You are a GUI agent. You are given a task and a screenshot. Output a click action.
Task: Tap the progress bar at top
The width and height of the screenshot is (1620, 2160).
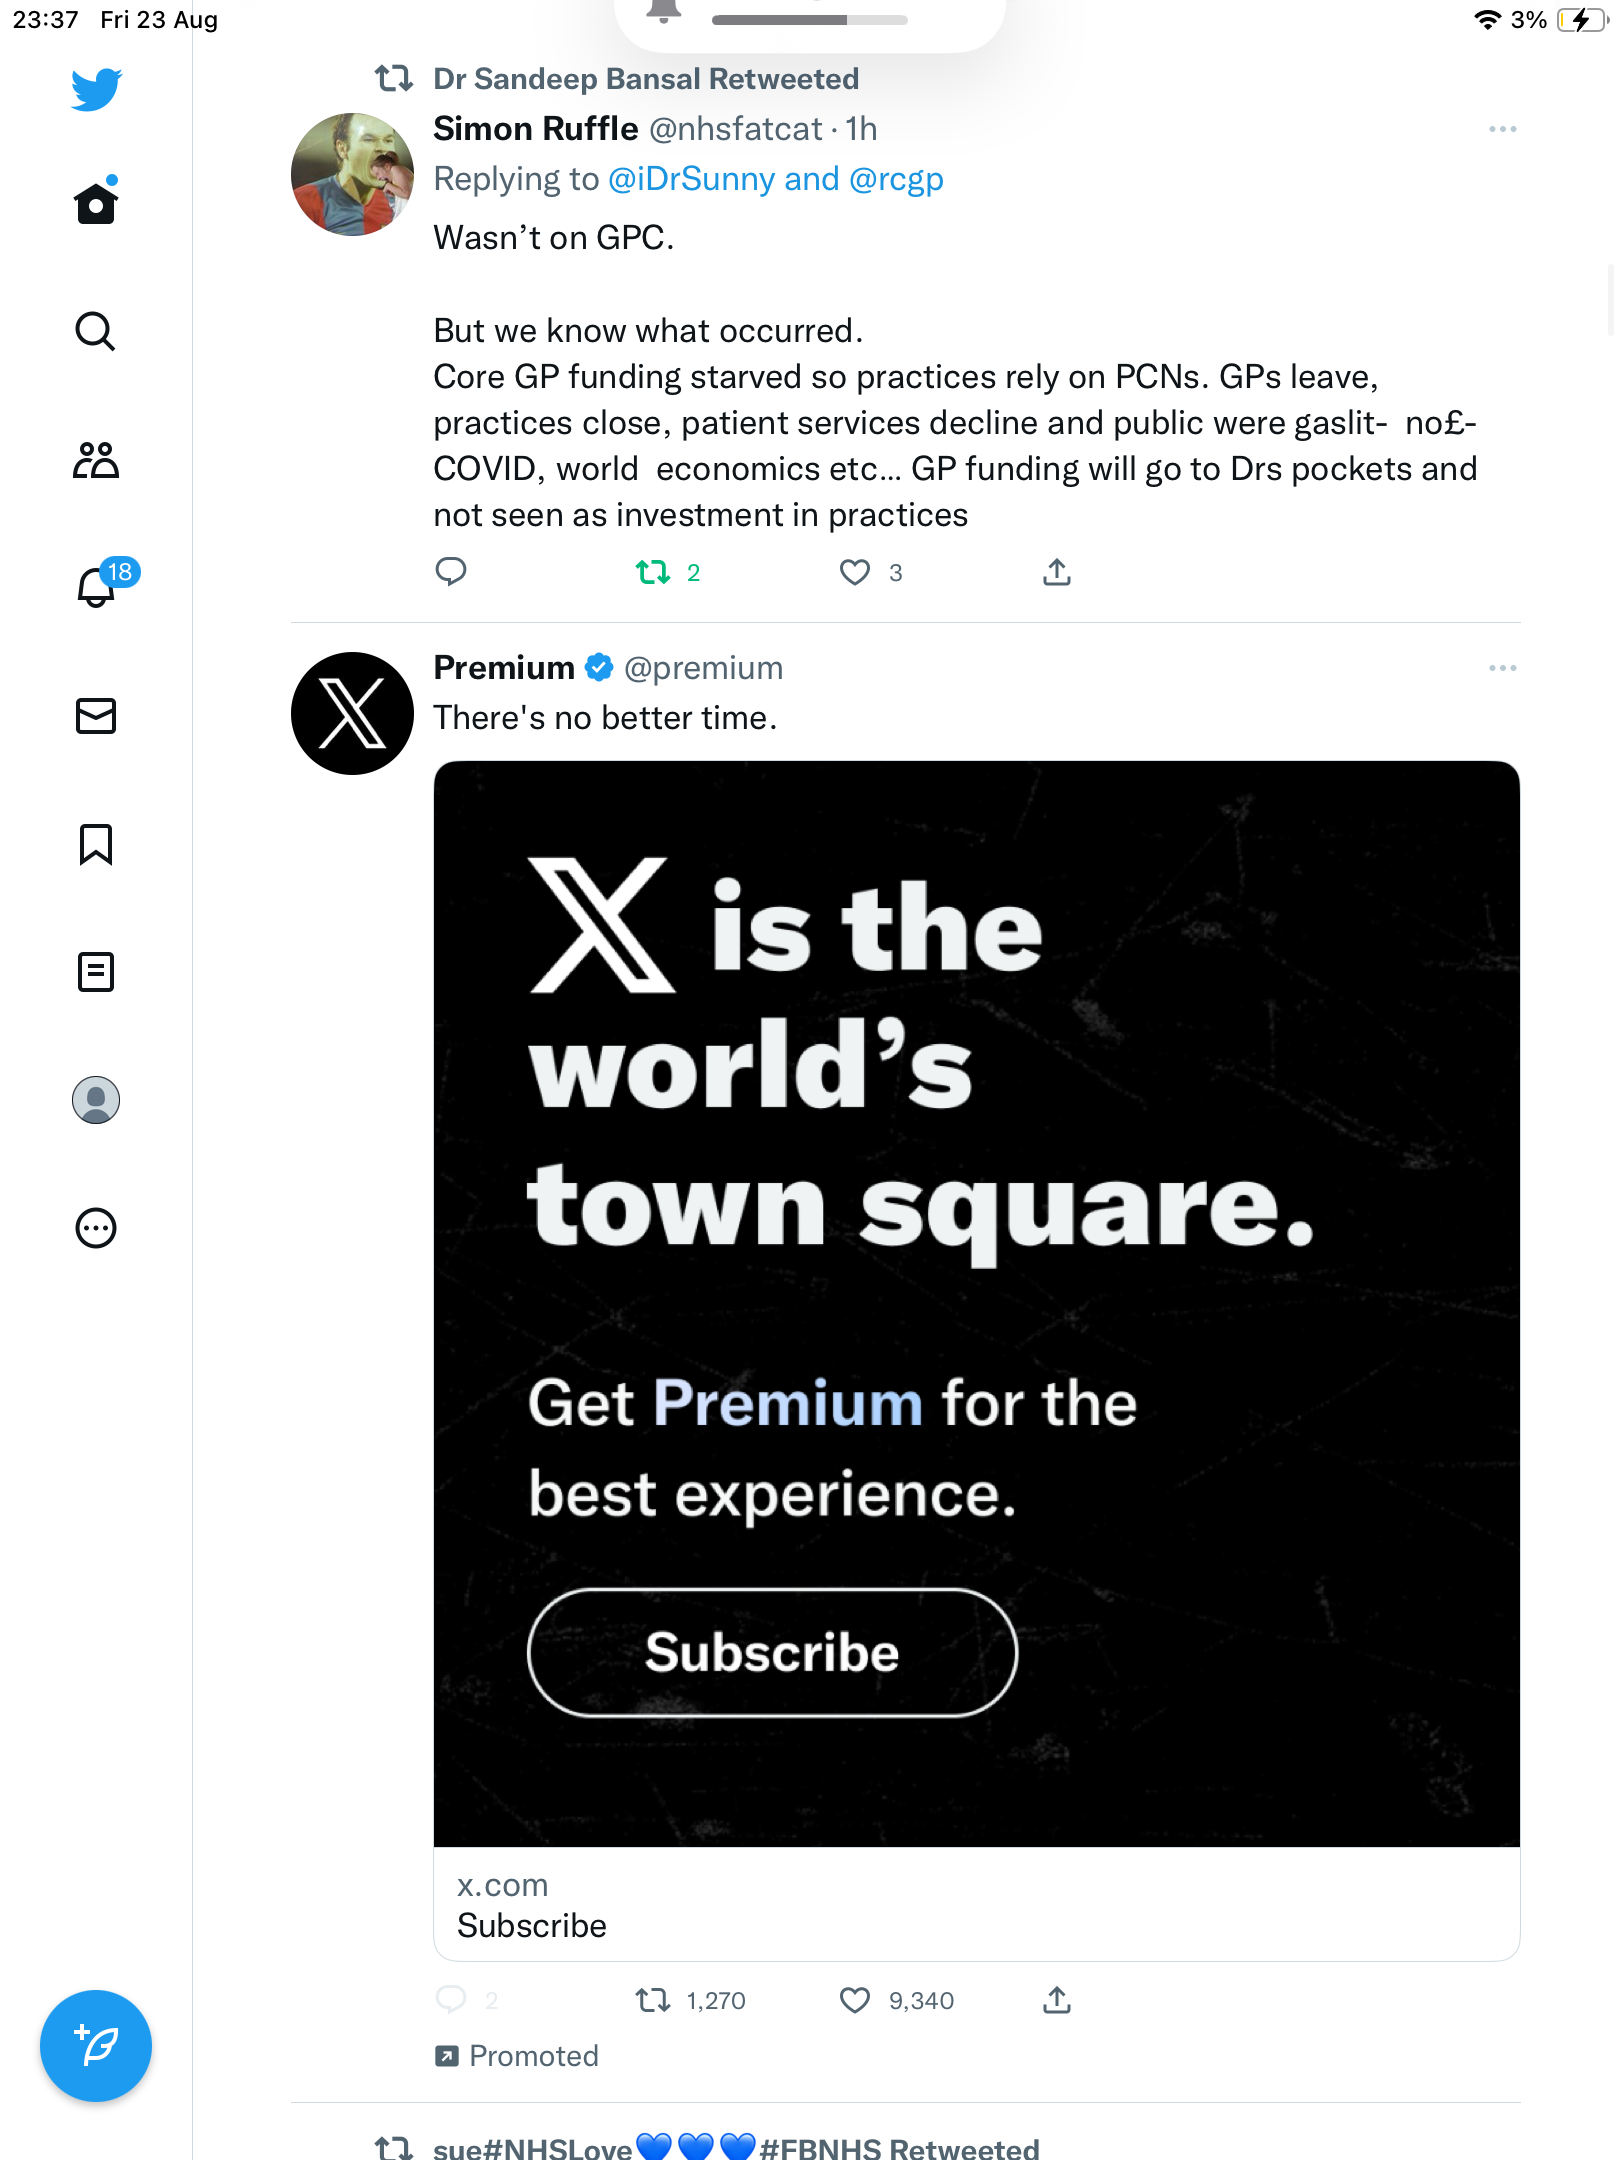coord(809,19)
